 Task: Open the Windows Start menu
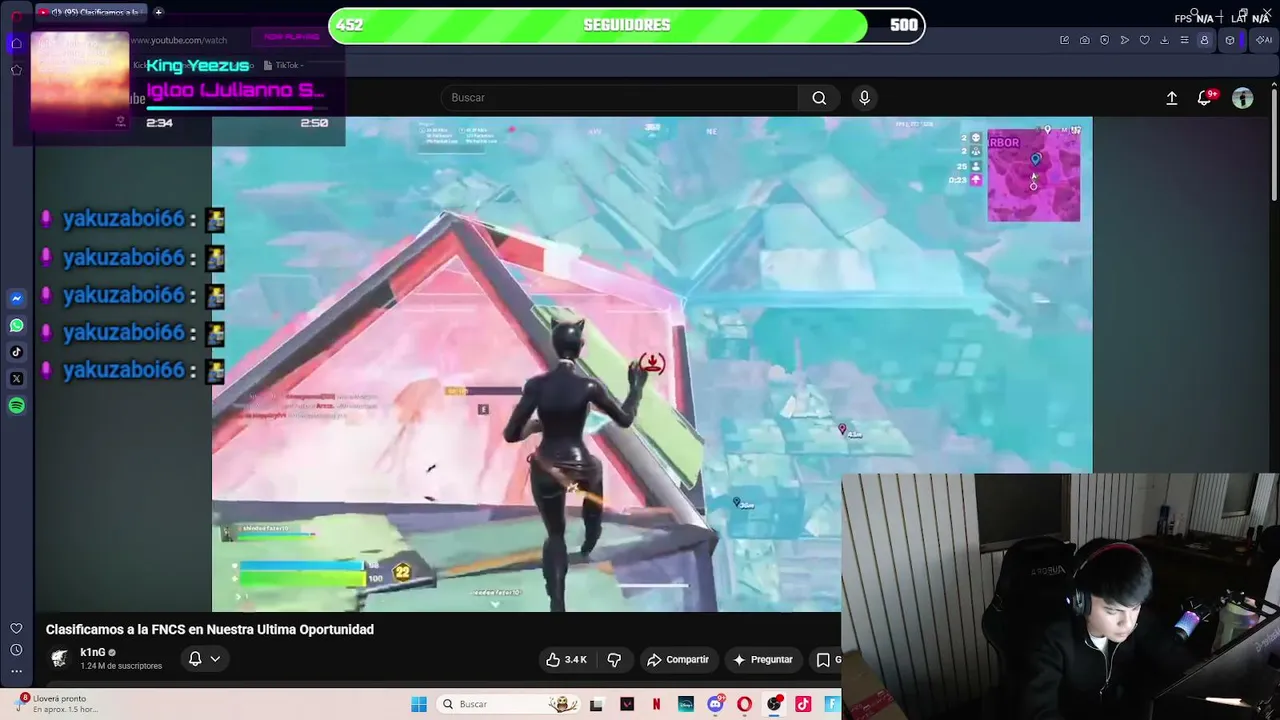(419, 704)
